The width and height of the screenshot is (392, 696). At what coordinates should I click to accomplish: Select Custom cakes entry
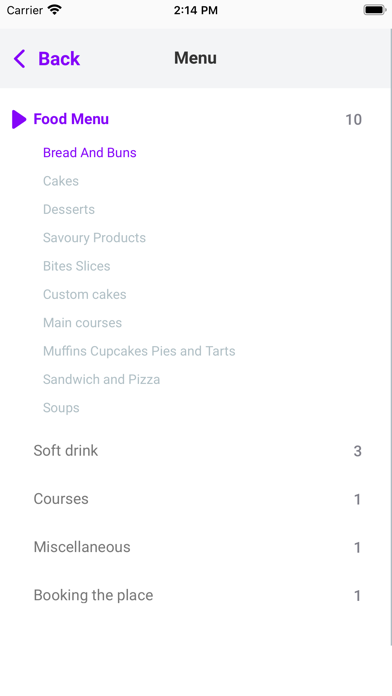[84, 295]
